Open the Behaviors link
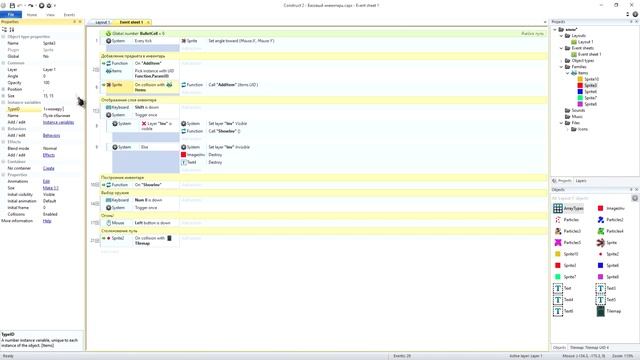 tap(51, 135)
